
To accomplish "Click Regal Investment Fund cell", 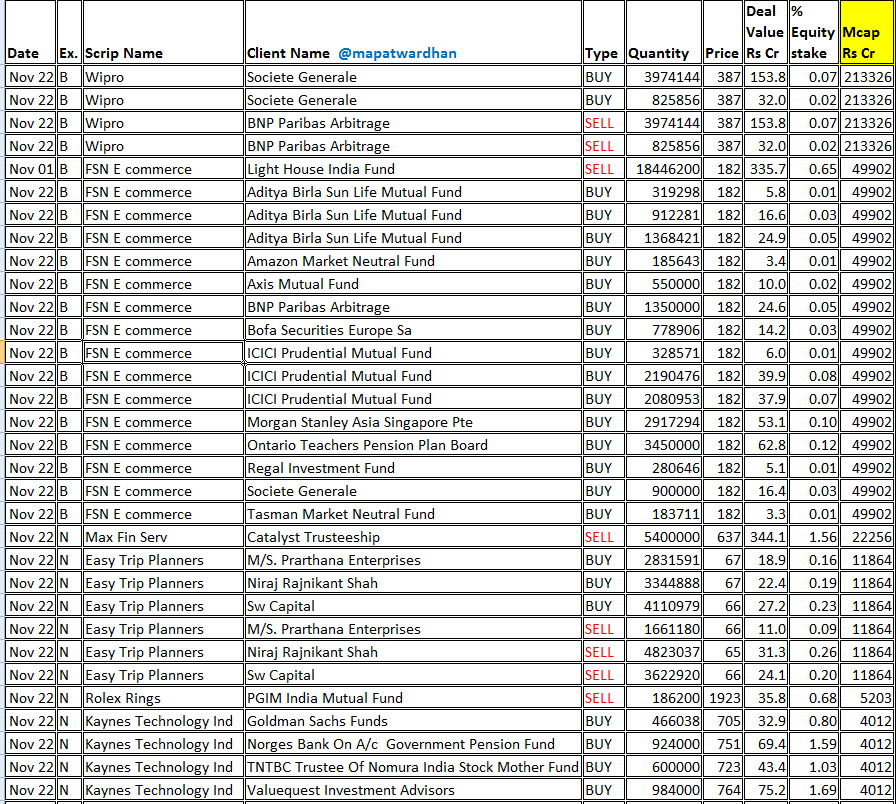I will tap(413, 468).
